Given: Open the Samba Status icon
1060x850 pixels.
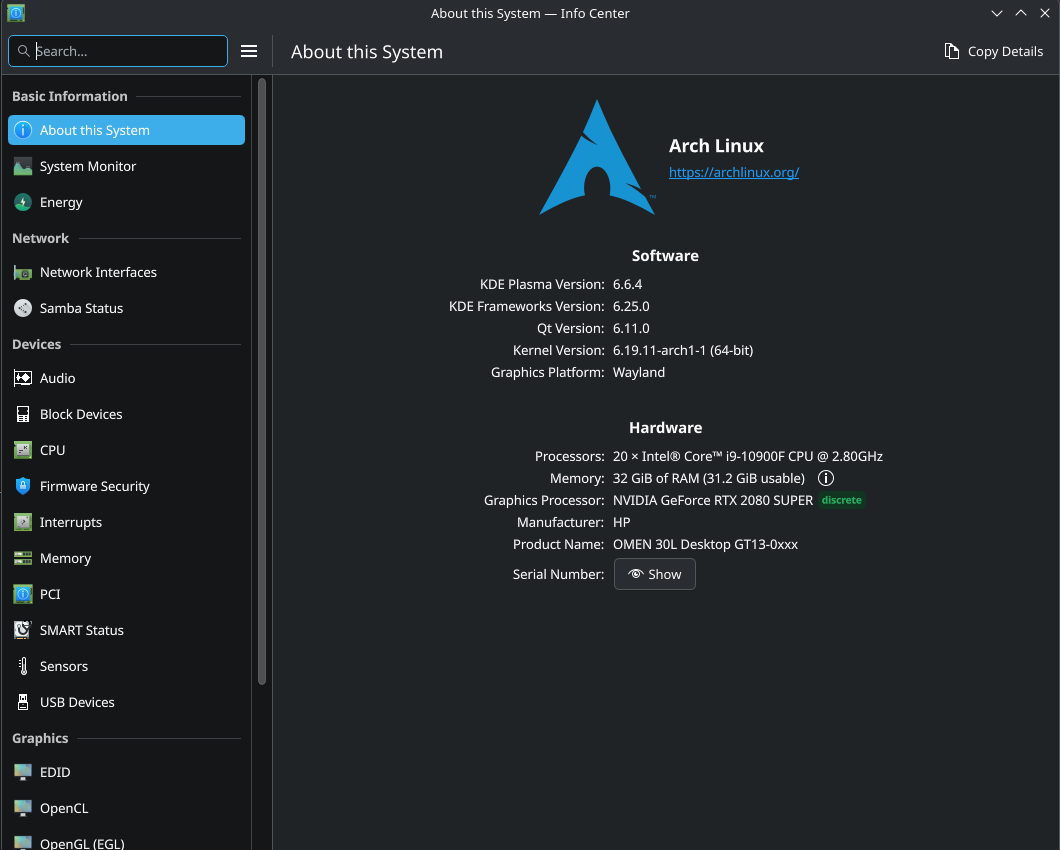Looking at the screenshot, I should 23,308.
